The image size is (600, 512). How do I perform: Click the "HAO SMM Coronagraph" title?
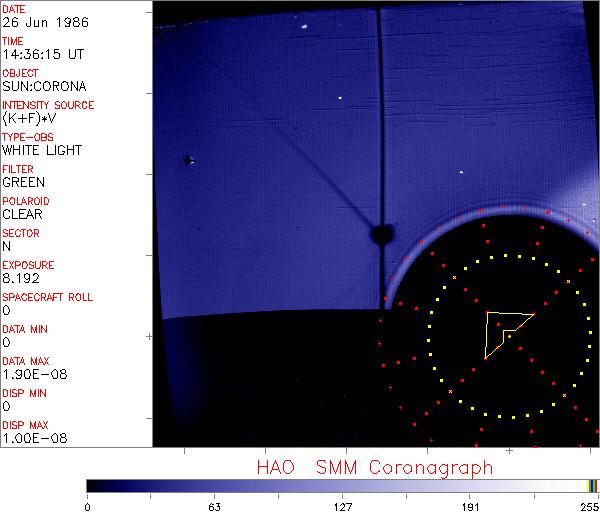375,467
